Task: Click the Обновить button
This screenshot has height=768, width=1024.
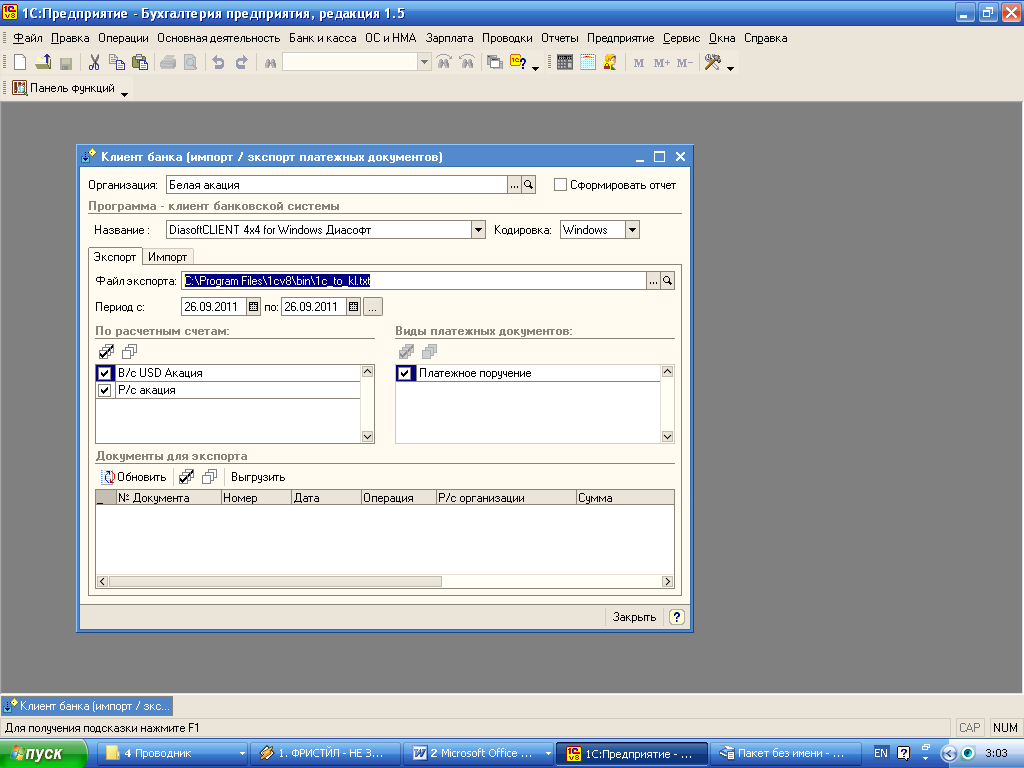Action: click(x=135, y=477)
